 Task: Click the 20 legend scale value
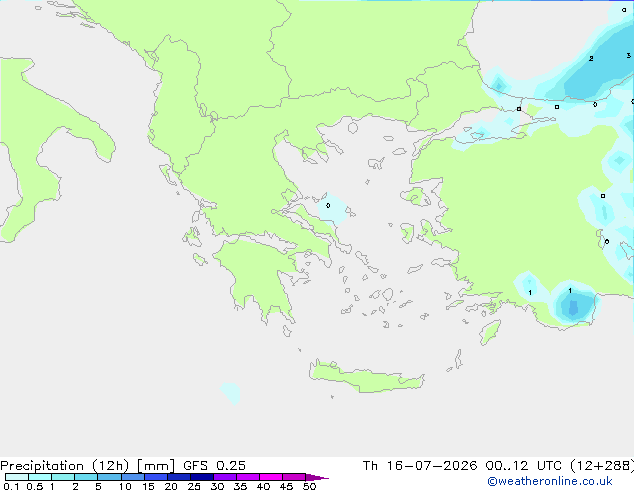171,486
